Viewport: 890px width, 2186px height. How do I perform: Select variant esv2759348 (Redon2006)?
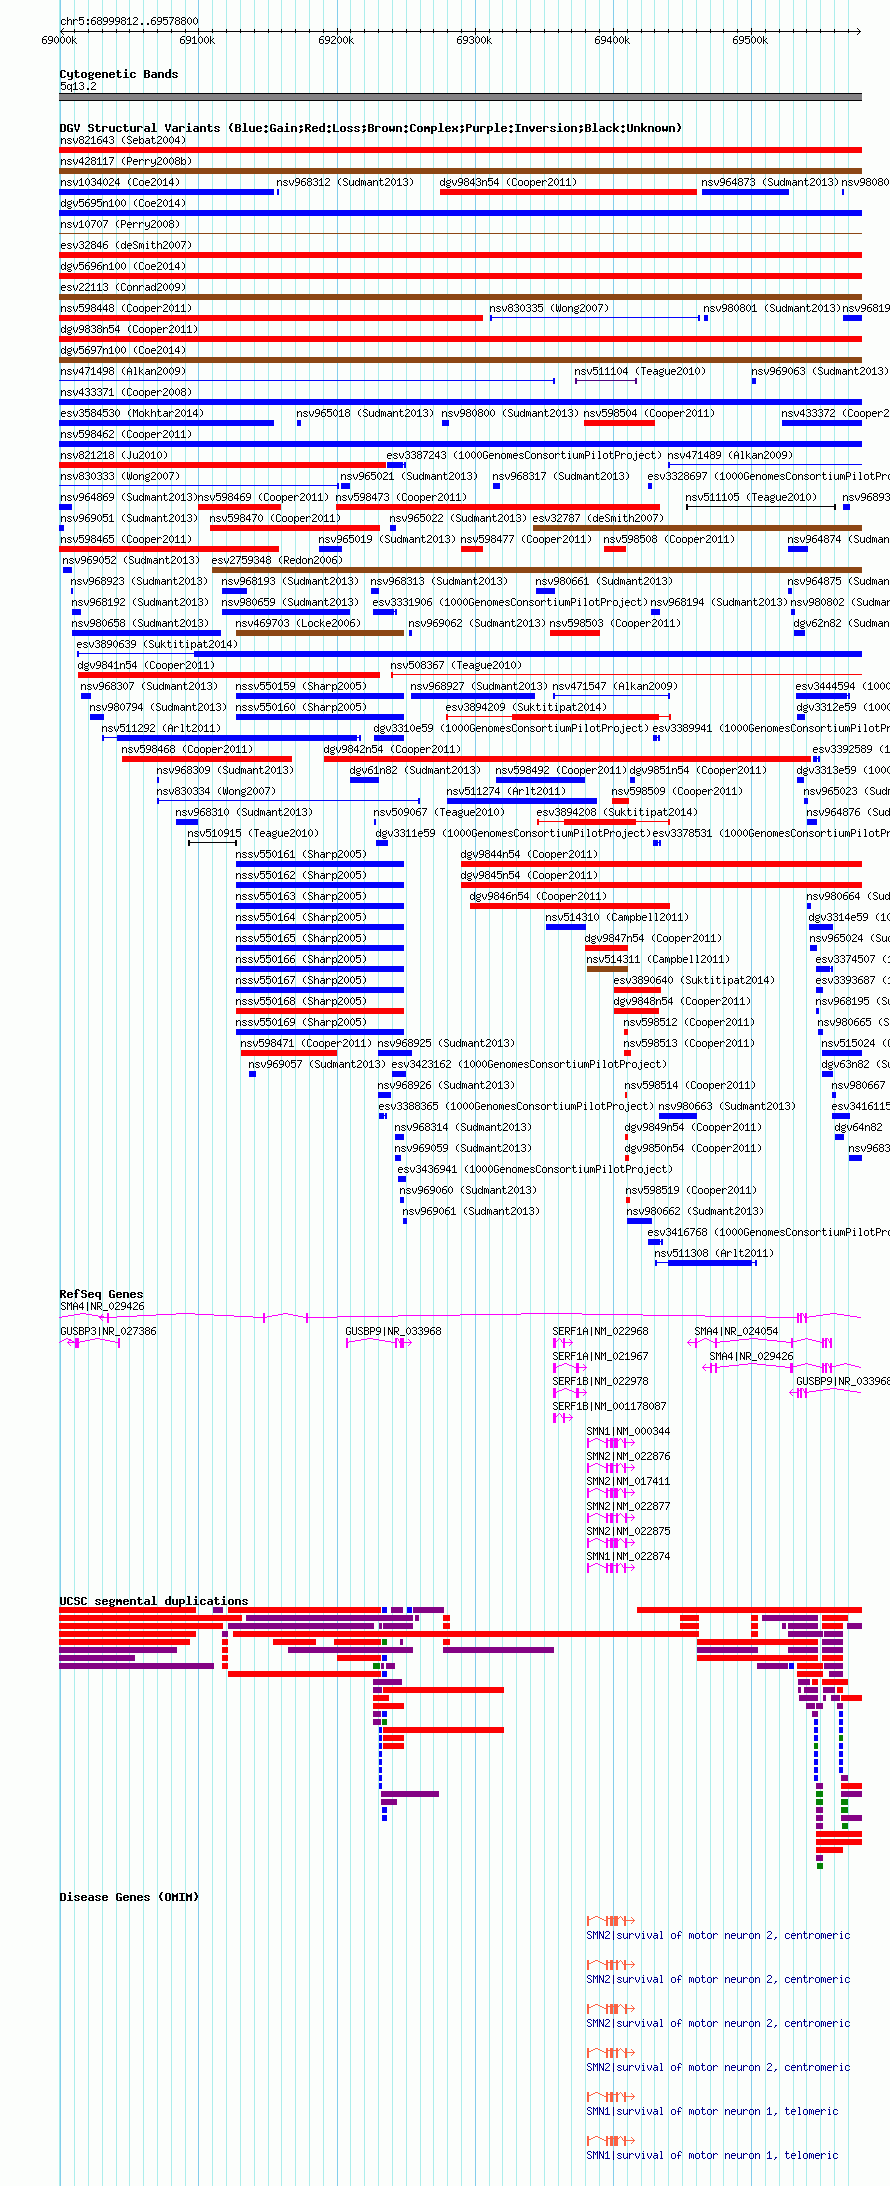[x=277, y=560]
